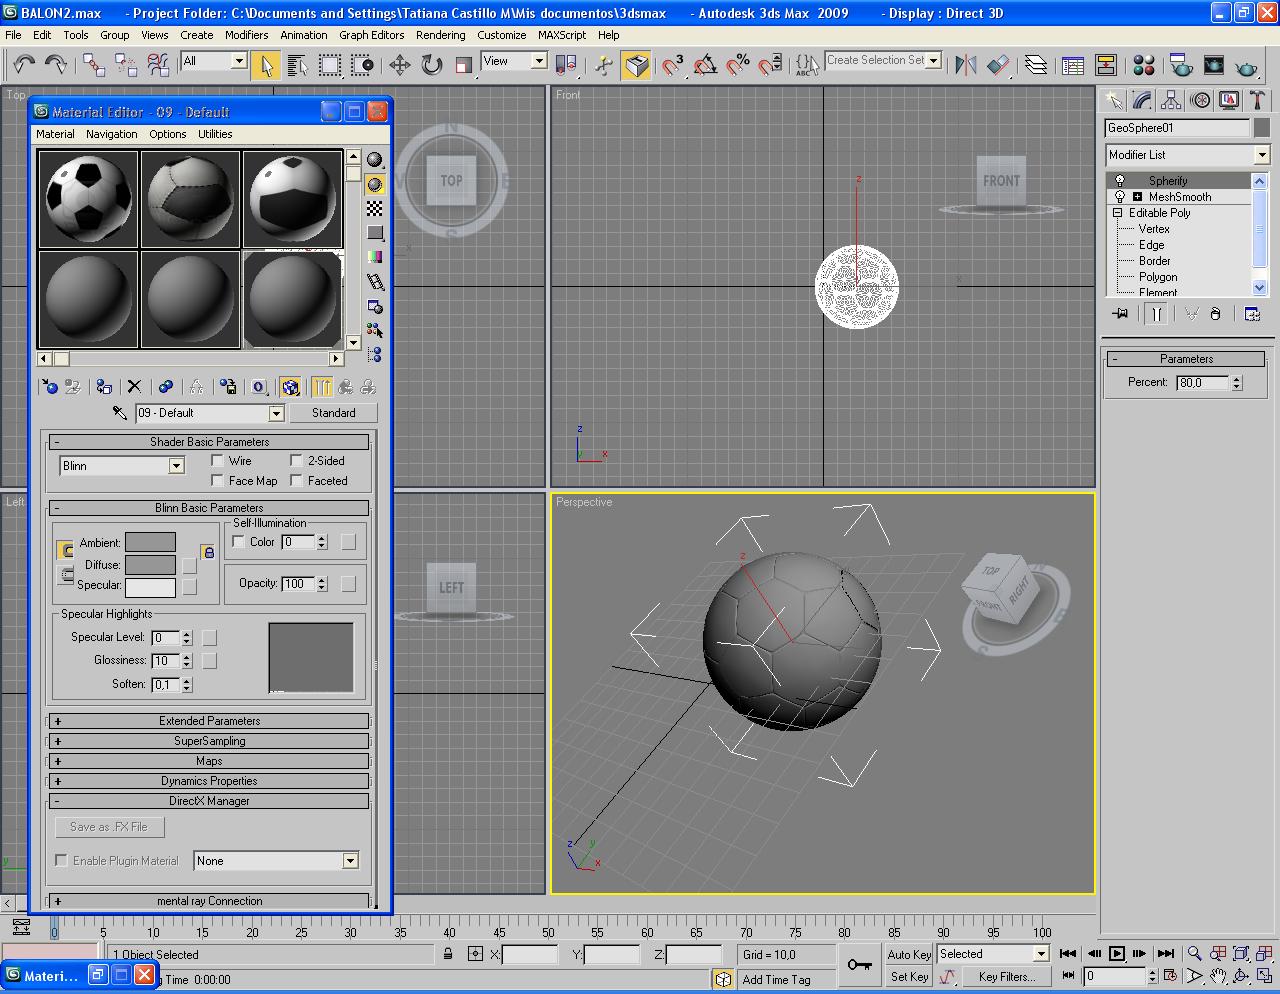The height and width of the screenshot is (994, 1280).
Task: Expand the SuperSampling rollout
Action: point(209,741)
